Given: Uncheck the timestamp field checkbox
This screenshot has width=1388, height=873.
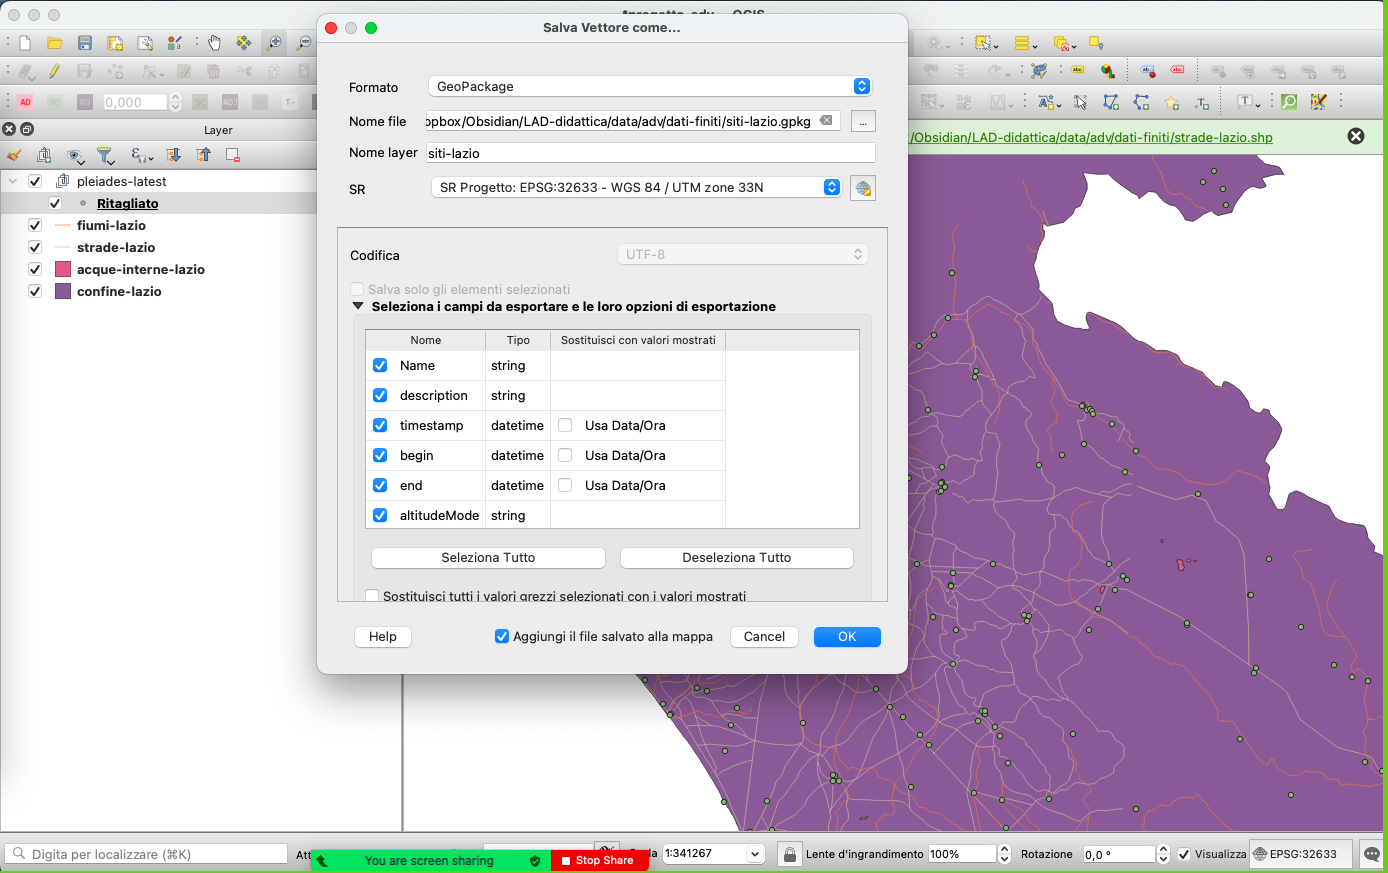Looking at the screenshot, I should coord(380,425).
